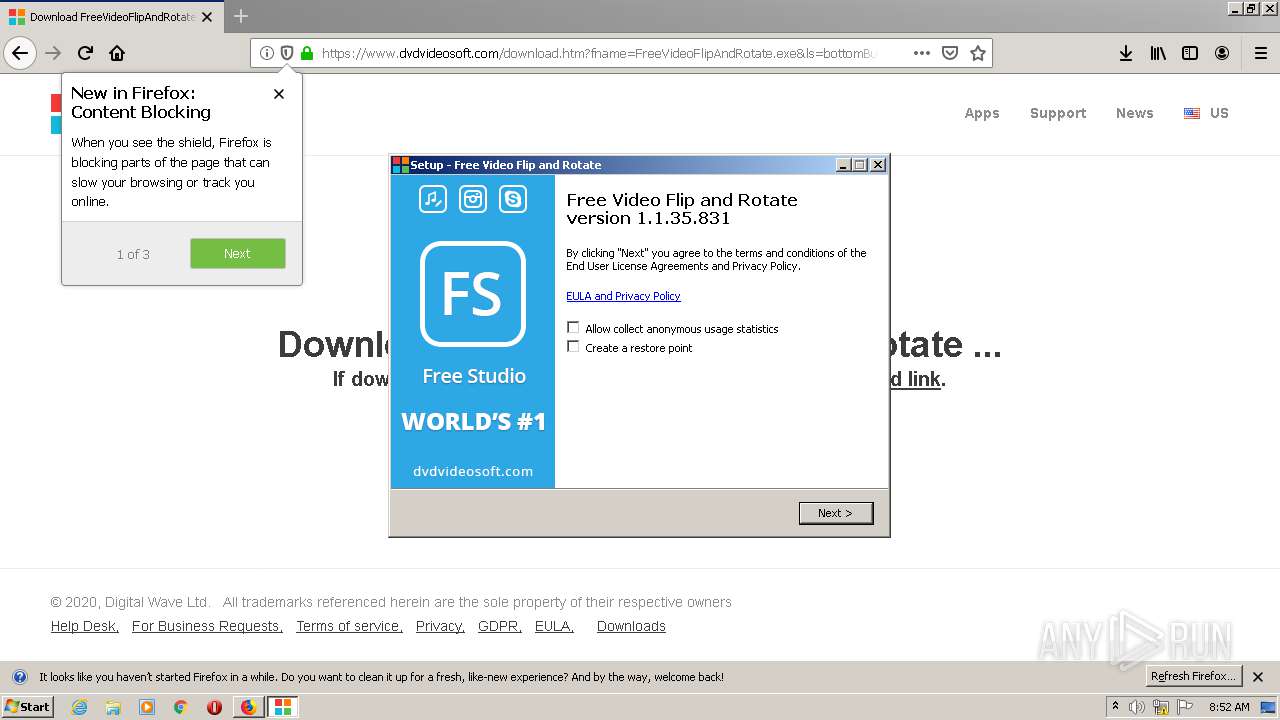Save page to Pocket icon
This screenshot has width=1280, height=720.
click(x=950, y=53)
